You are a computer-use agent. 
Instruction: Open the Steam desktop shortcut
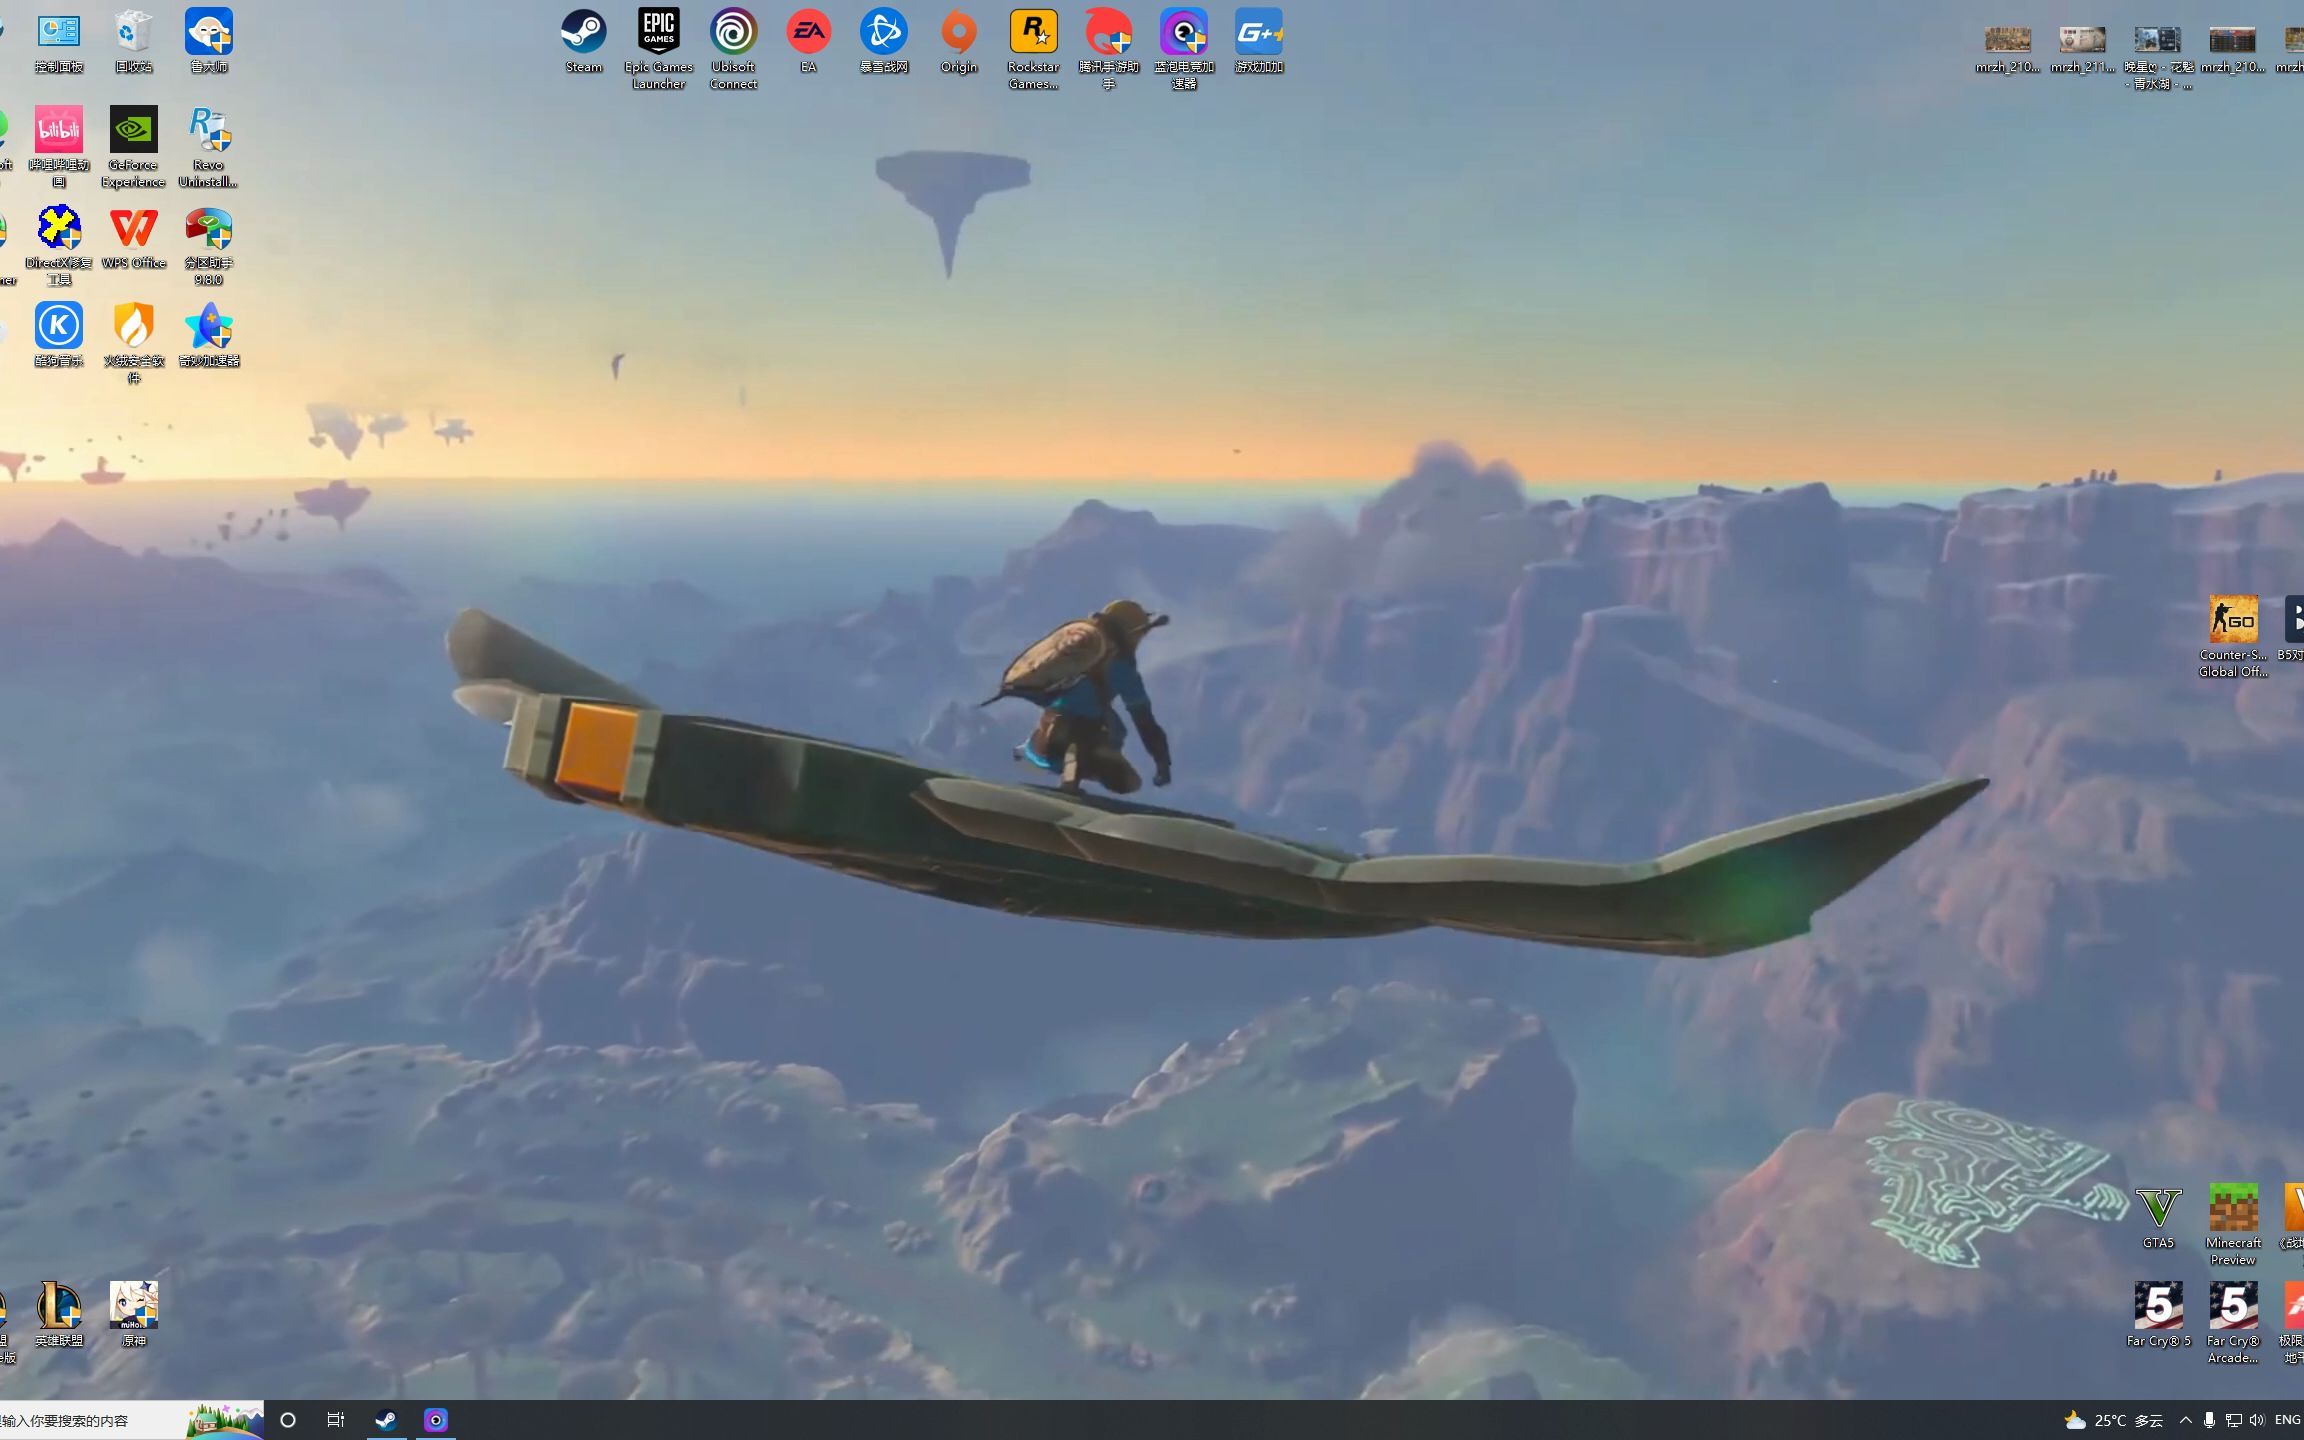pos(583,34)
